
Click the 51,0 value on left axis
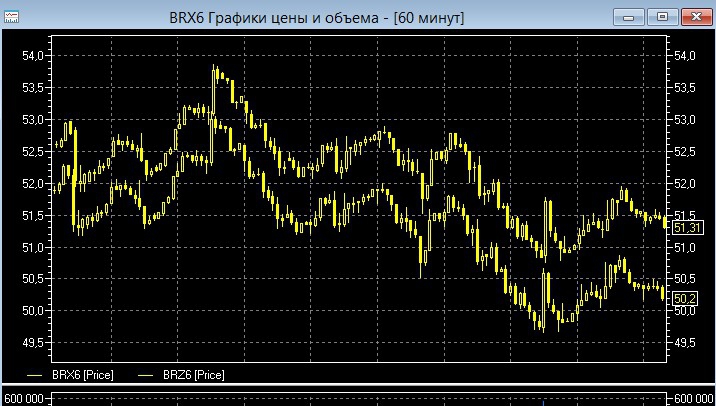pos(32,248)
